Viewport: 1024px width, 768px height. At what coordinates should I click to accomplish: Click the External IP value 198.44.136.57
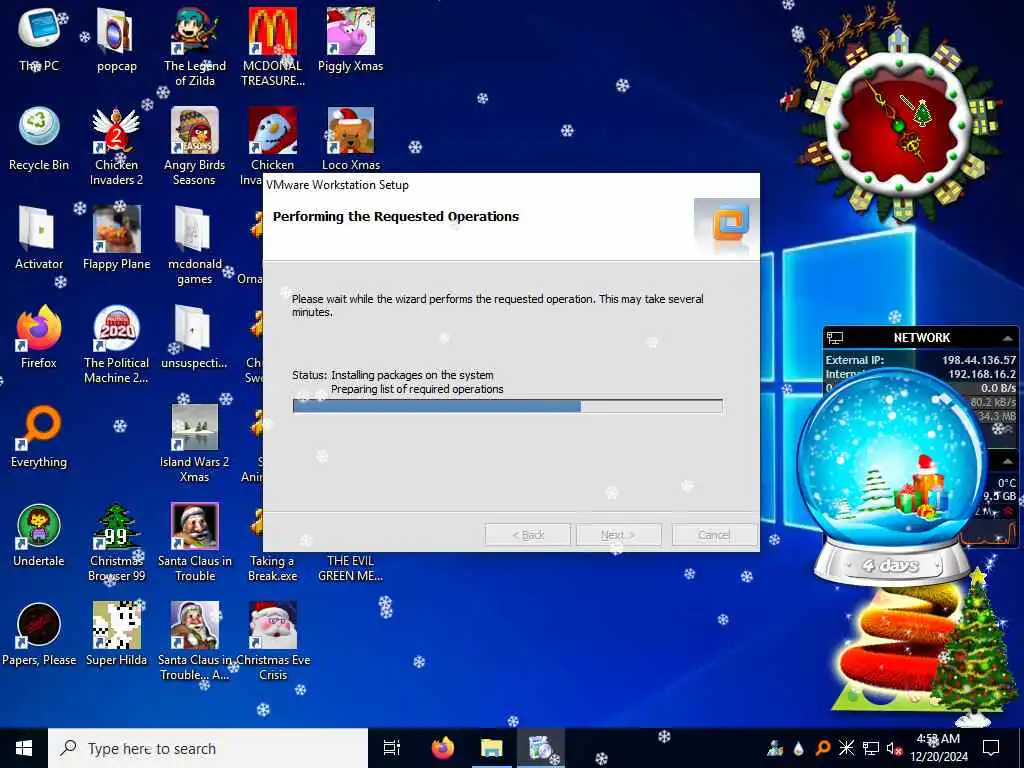click(978, 360)
